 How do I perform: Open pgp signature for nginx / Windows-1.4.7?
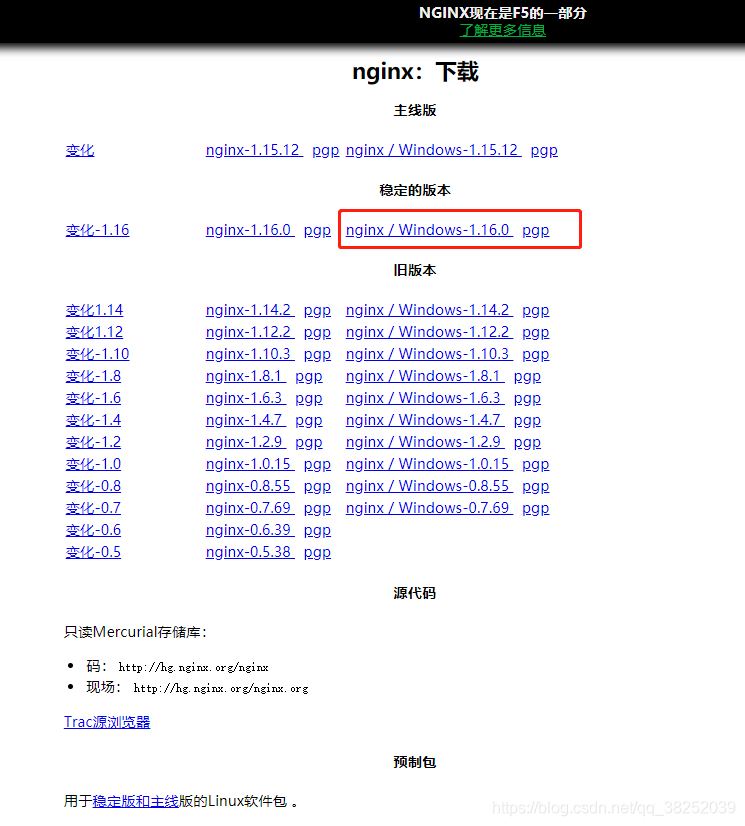tap(527, 420)
